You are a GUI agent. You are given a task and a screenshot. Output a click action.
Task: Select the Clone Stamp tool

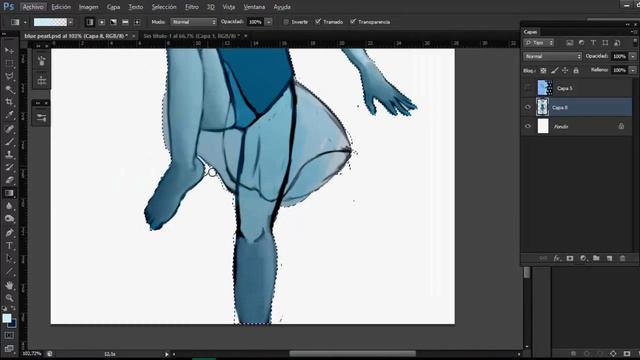pyautogui.click(x=9, y=154)
